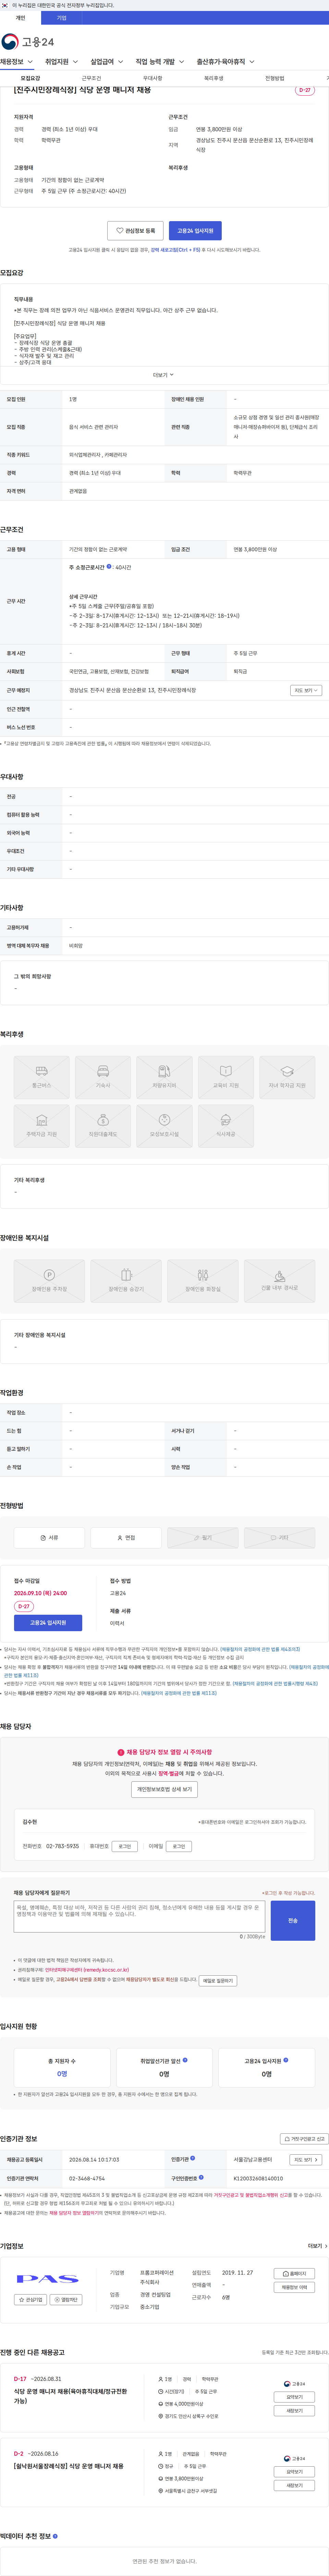Click the 식사제공 icon
This screenshot has width=329, height=2576.
point(226,1125)
